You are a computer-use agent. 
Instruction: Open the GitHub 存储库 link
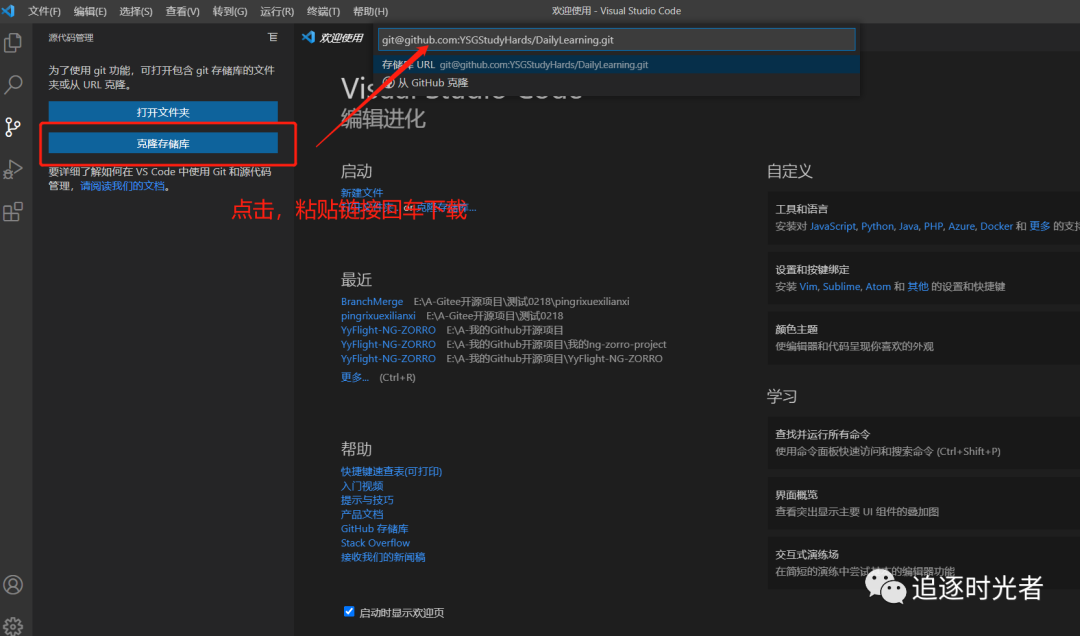[x=375, y=529]
